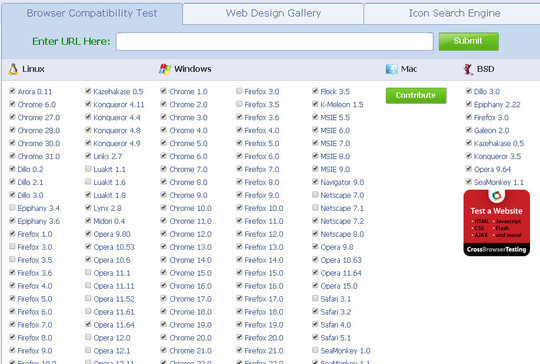Click the Links 2.7 label

pos(108,156)
